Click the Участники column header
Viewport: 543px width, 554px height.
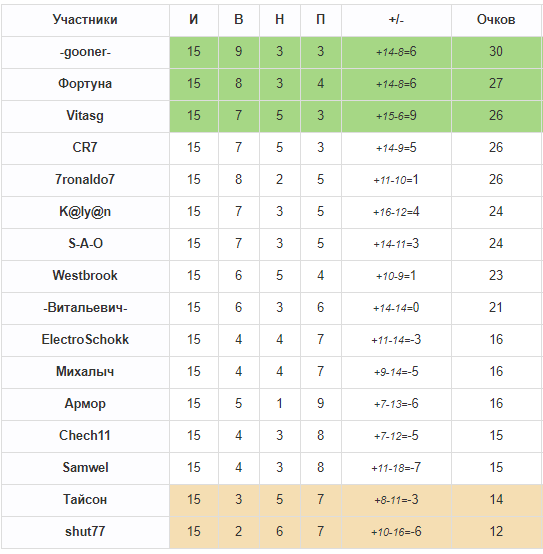pyautogui.click(x=85, y=19)
